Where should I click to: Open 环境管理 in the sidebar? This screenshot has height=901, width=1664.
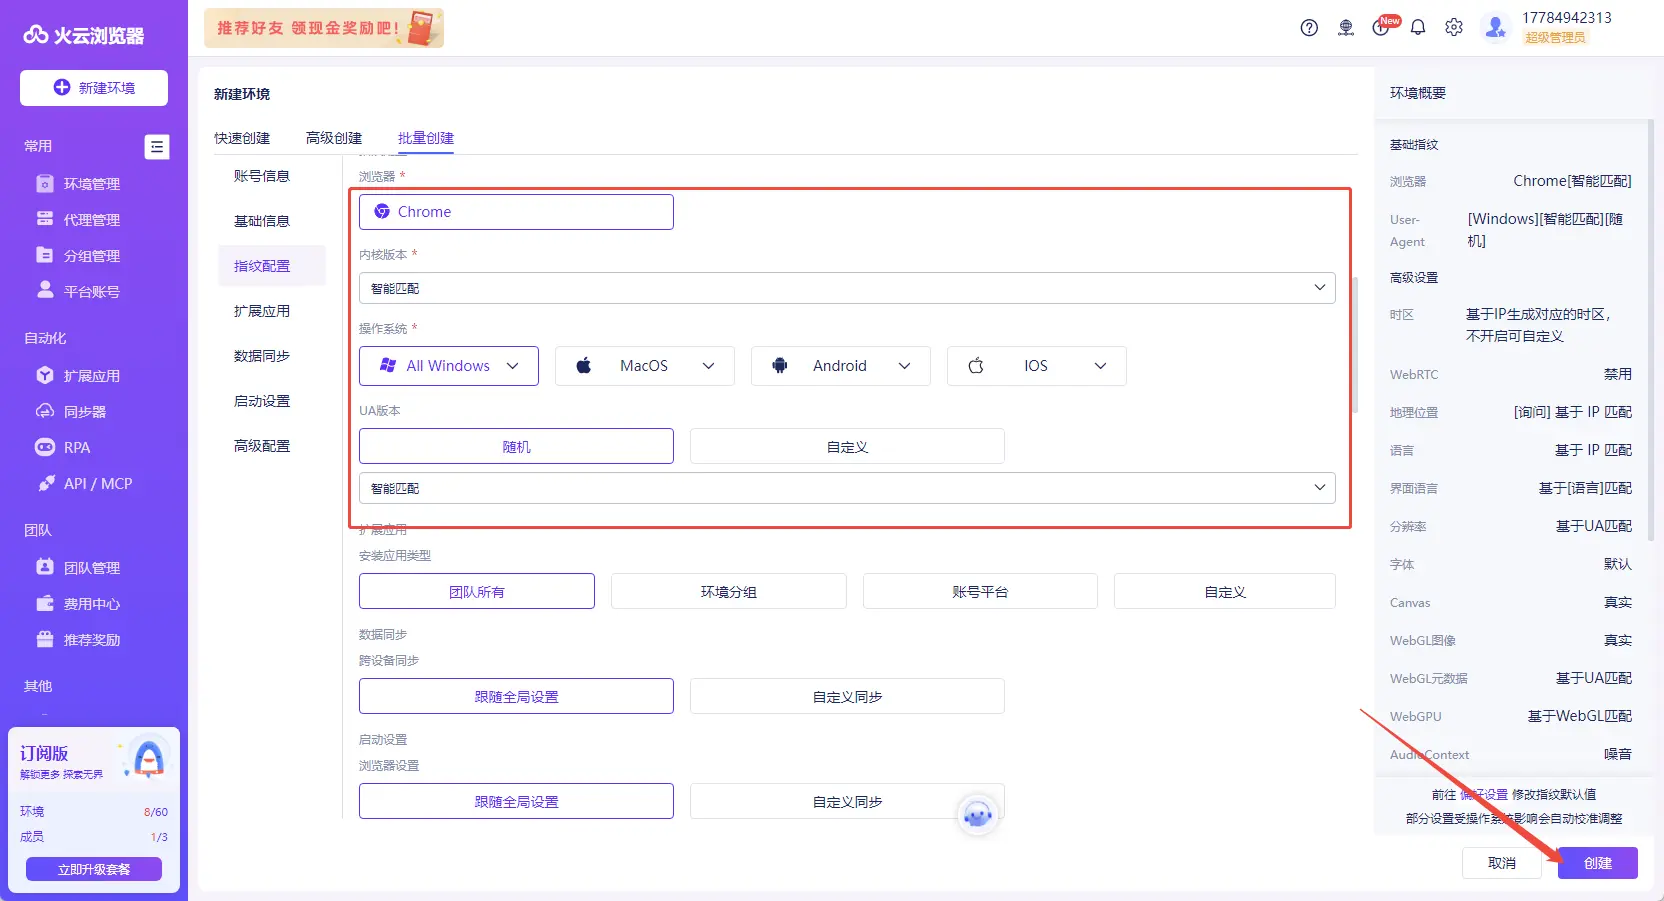94,184
